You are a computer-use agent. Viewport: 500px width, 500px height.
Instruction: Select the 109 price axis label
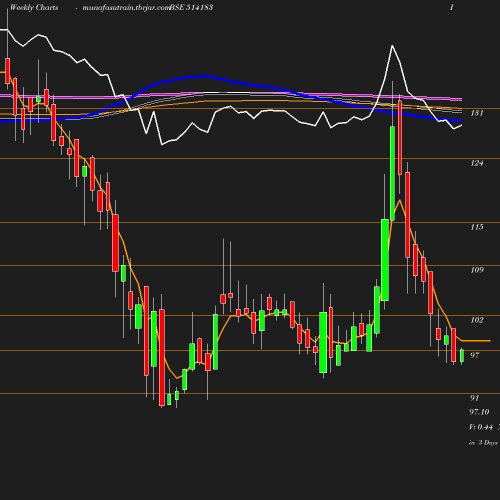tap(477, 270)
